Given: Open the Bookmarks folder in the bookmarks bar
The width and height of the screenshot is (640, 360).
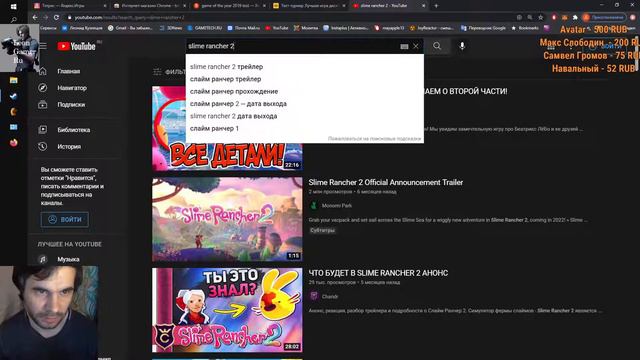Looking at the screenshot, I should 525,28.
